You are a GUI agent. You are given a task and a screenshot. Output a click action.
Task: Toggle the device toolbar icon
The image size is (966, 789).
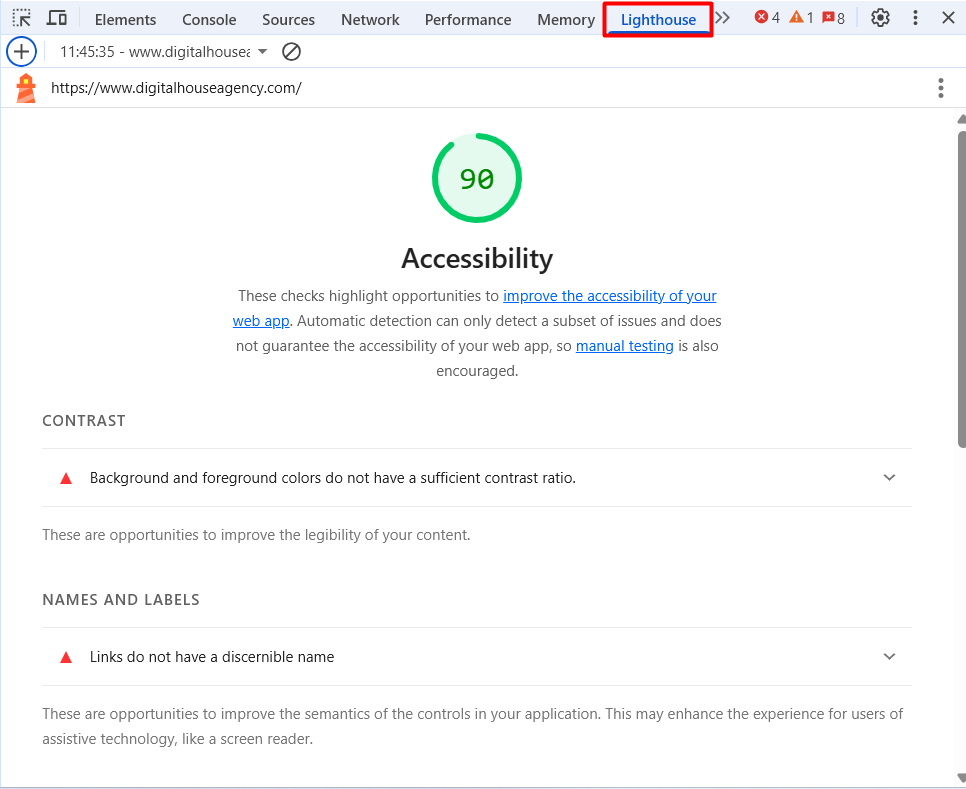pos(57,18)
